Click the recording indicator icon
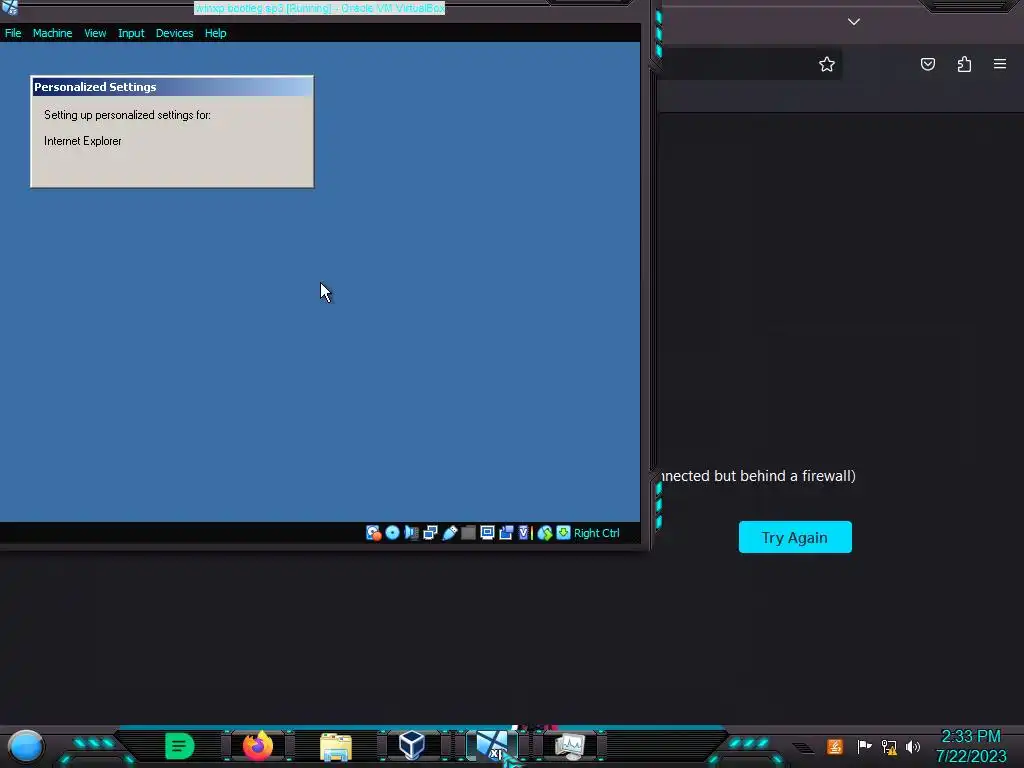Viewport: 1024px width, 768px height. coord(506,533)
